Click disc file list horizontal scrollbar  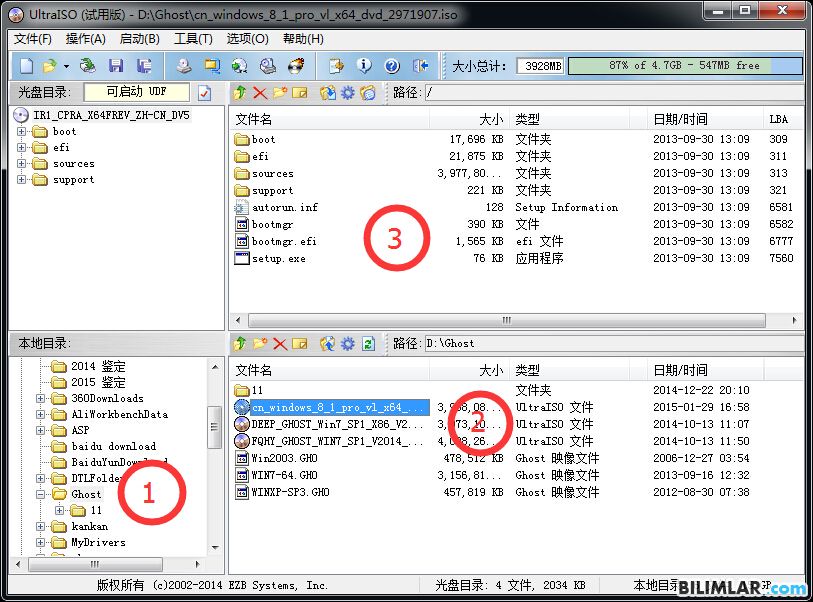pos(507,320)
